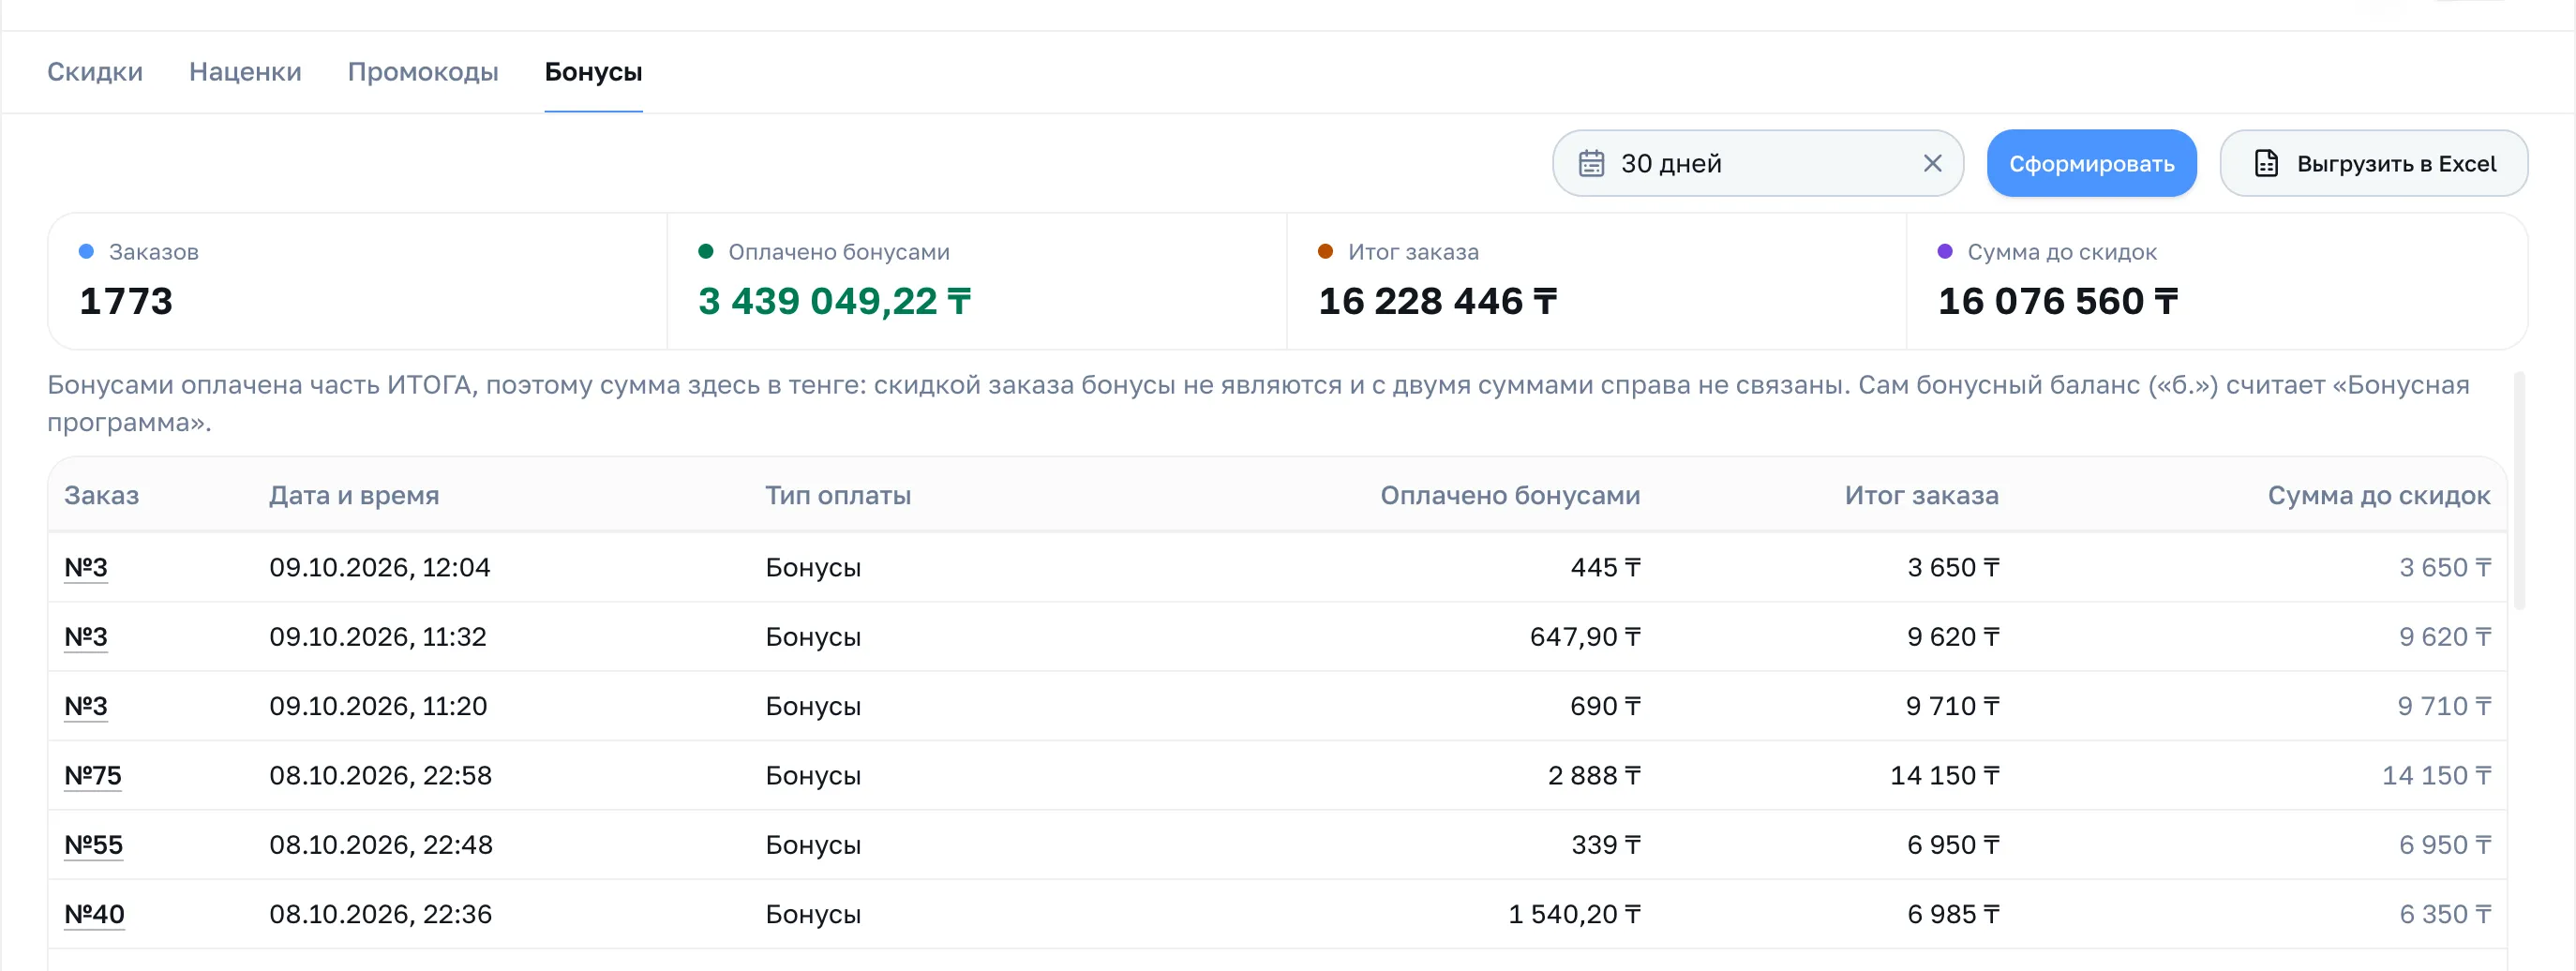Click the Excel document icon

(2266, 163)
